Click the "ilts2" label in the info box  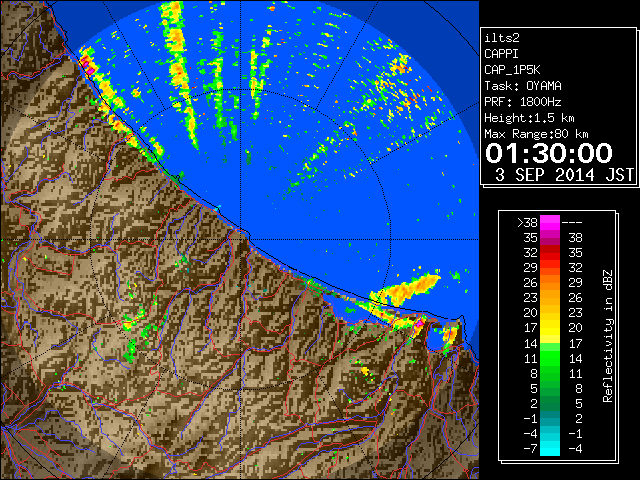(502, 38)
